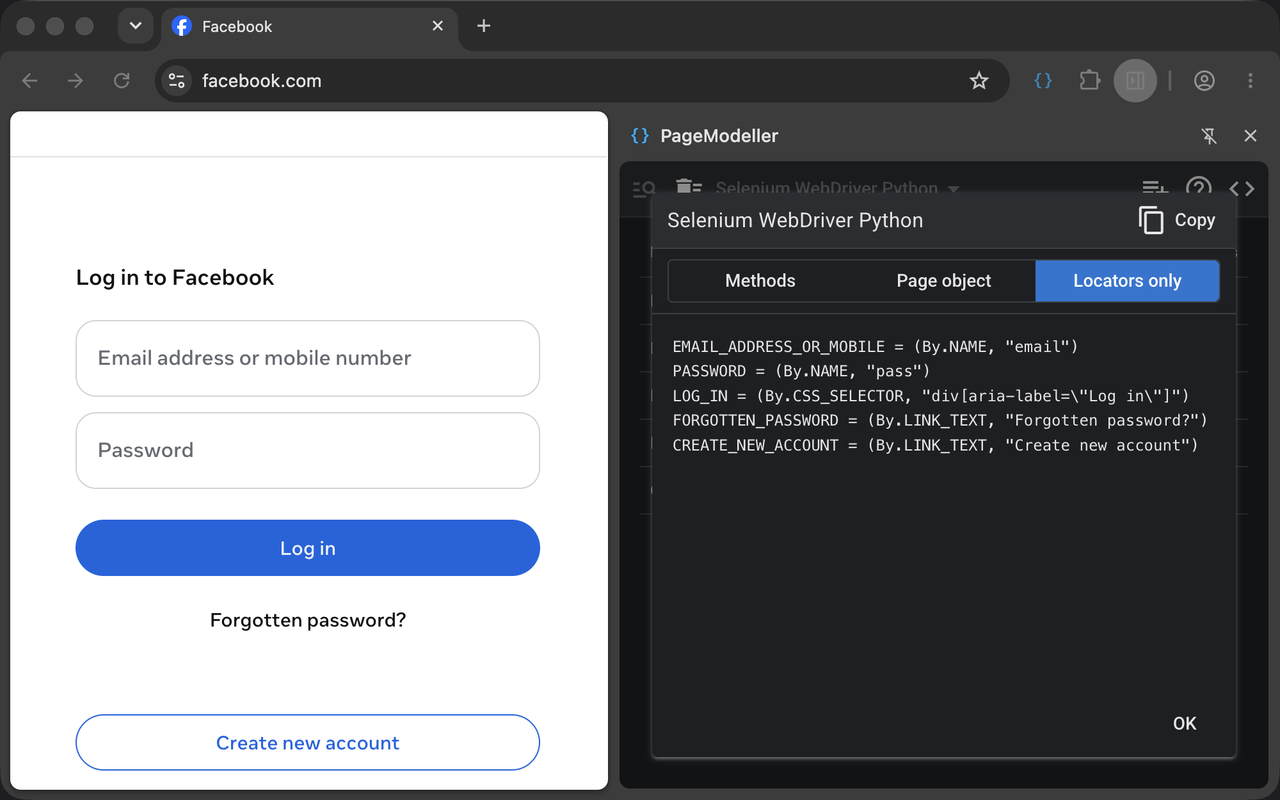The image size is (1280, 800).
Task: Dismiss the dialog with OK
Action: tap(1185, 723)
